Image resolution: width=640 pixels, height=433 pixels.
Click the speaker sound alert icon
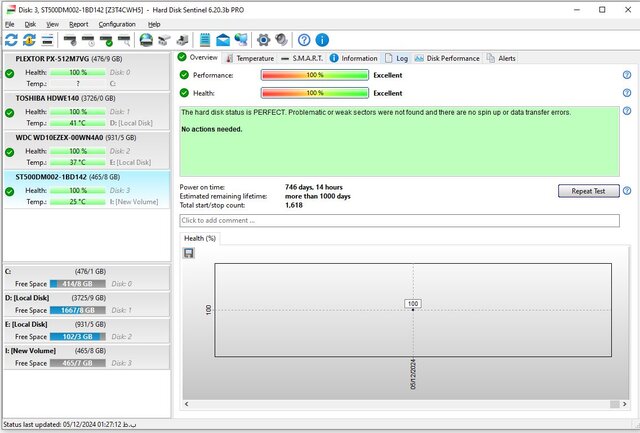click(x=282, y=40)
